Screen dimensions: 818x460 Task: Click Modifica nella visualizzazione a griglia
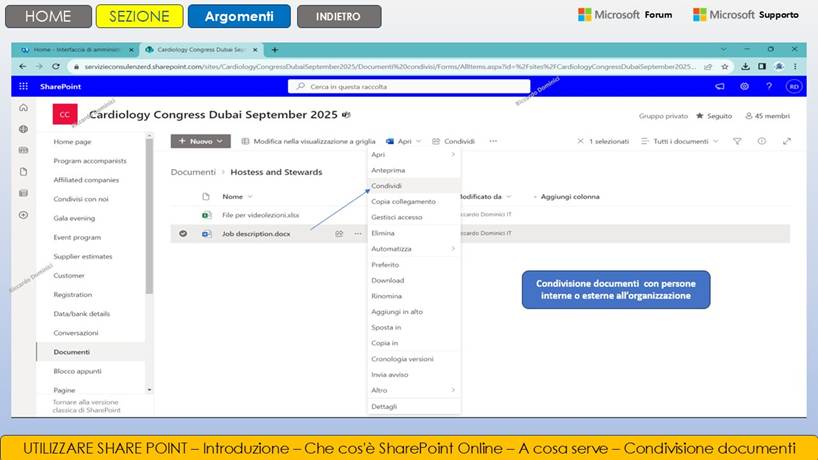[308, 141]
